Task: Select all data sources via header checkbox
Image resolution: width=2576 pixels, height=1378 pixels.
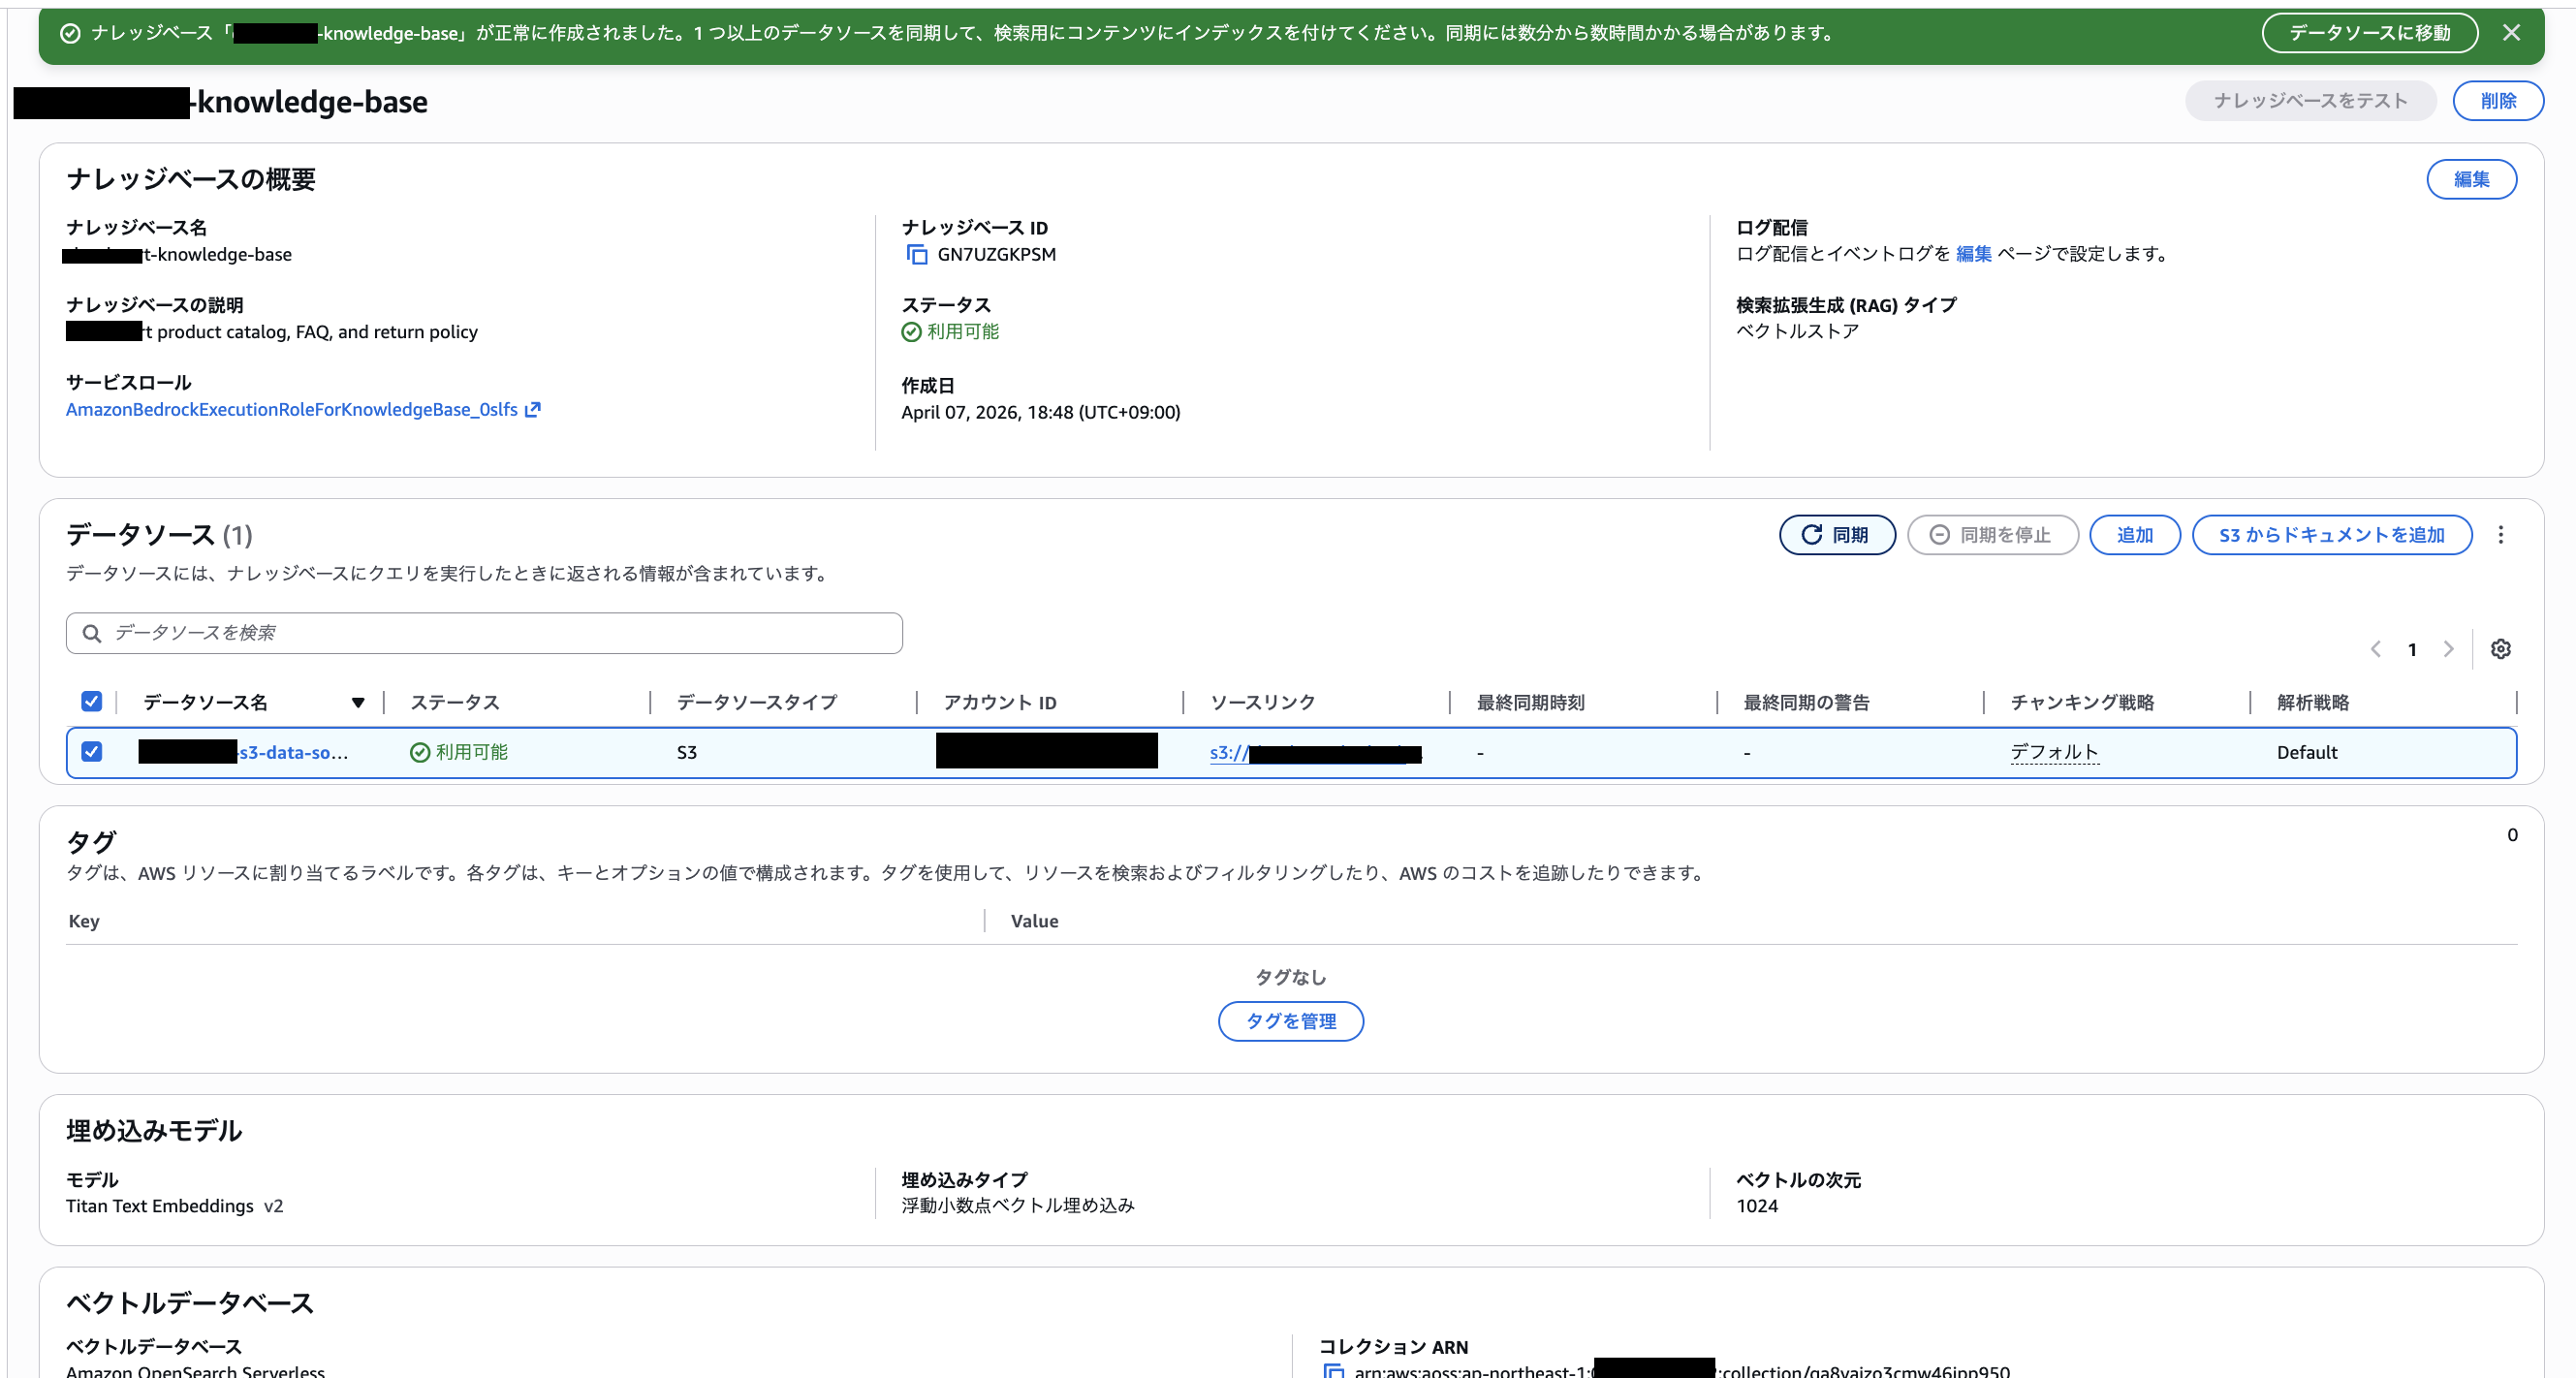Action: coord(92,701)
